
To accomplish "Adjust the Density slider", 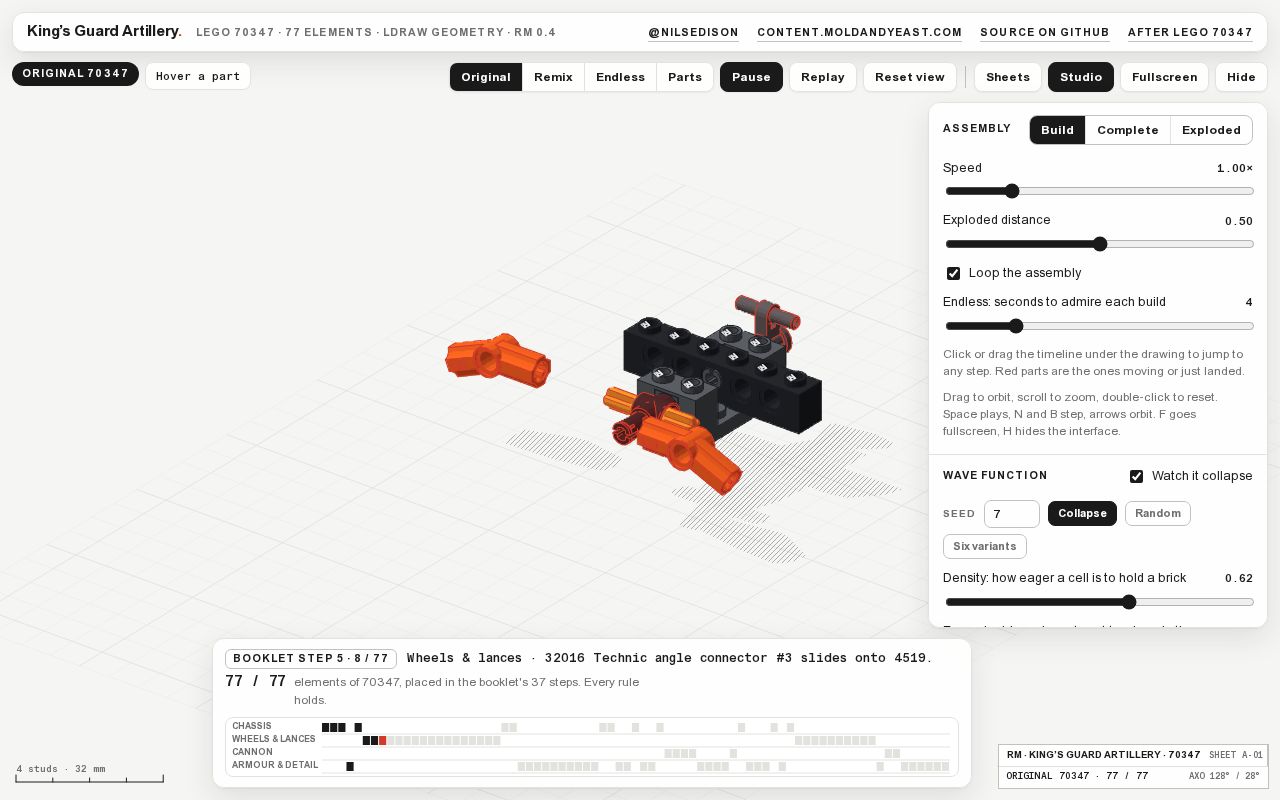I will 1098,602.
